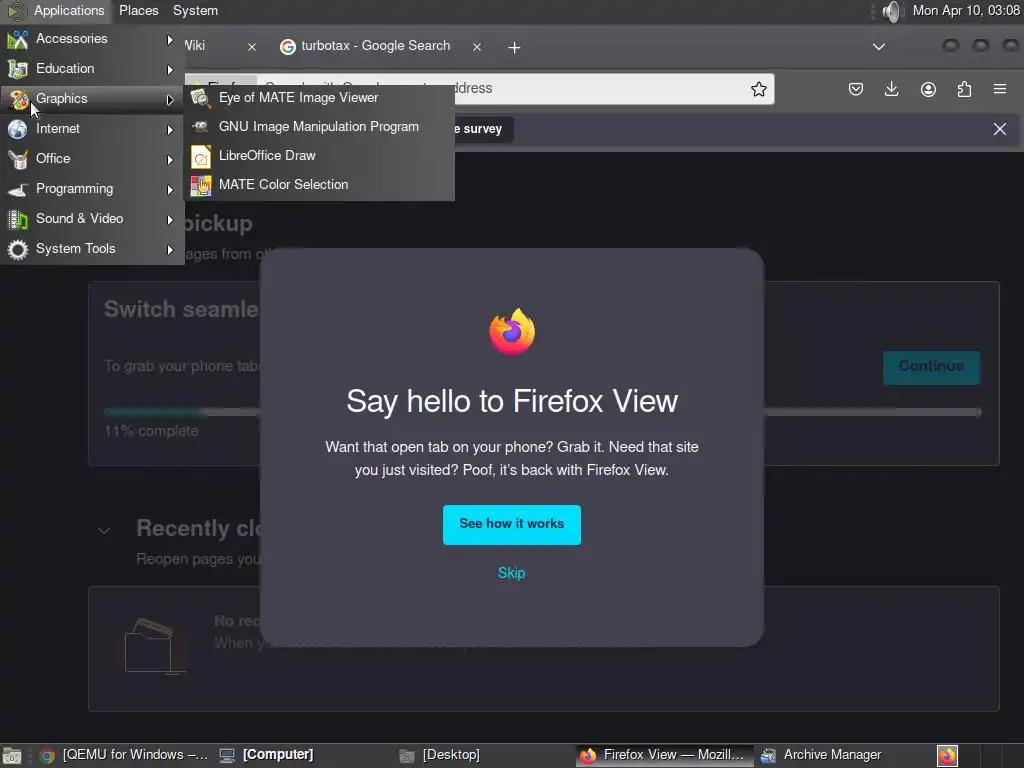Click the Graphics category palette icon
Viewport: 1024px width, 768px height.
(18, 99)
